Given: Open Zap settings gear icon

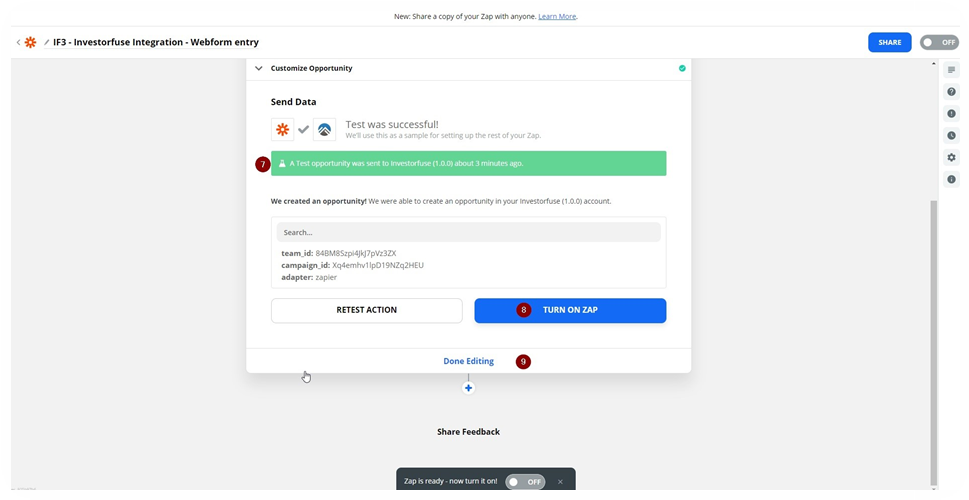Looking at the screenshot, I should click(951, 158).
